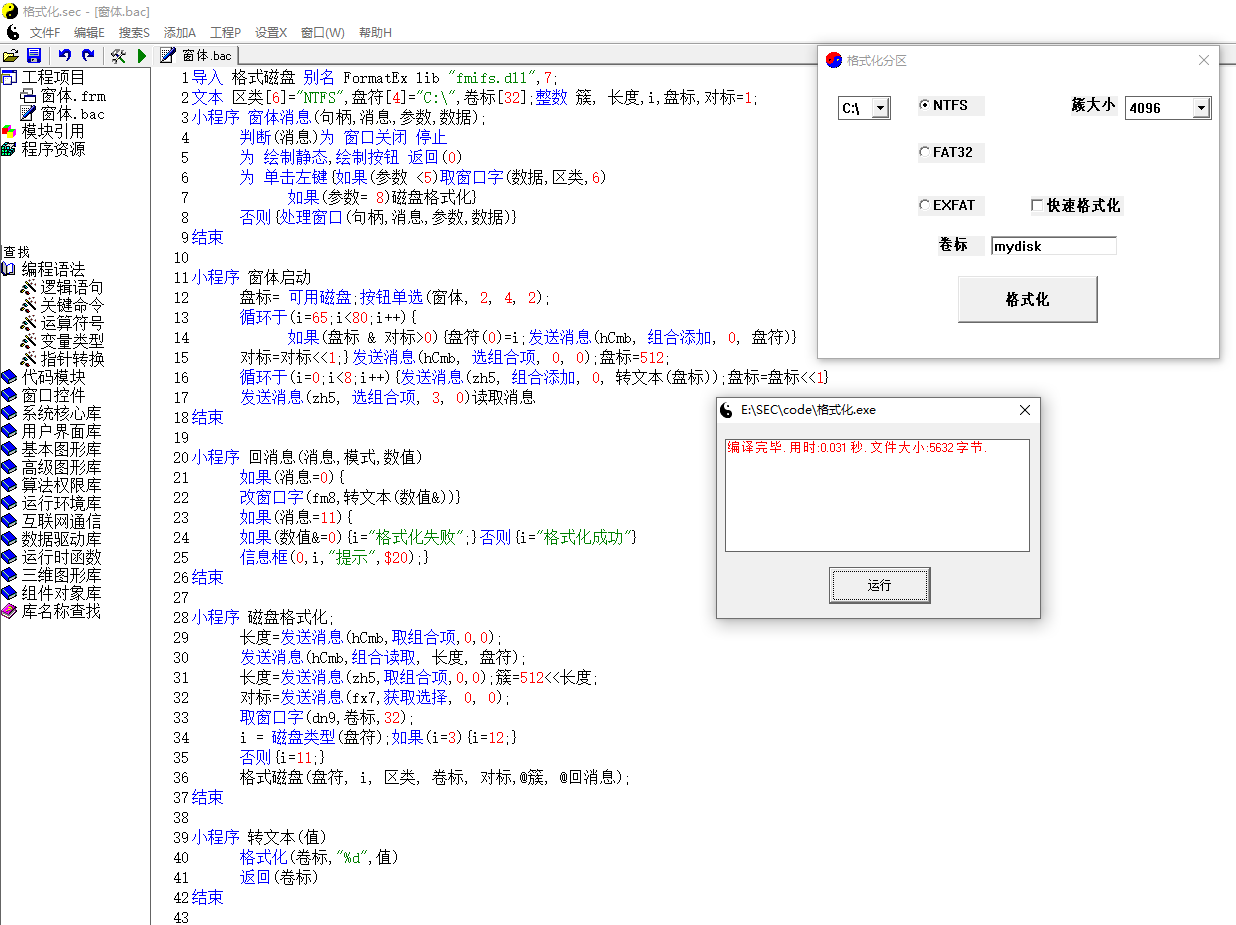Screen dimensions: 1236x925
Task: Open 窗体.frm in the project tree
Action: click(73, 96)
